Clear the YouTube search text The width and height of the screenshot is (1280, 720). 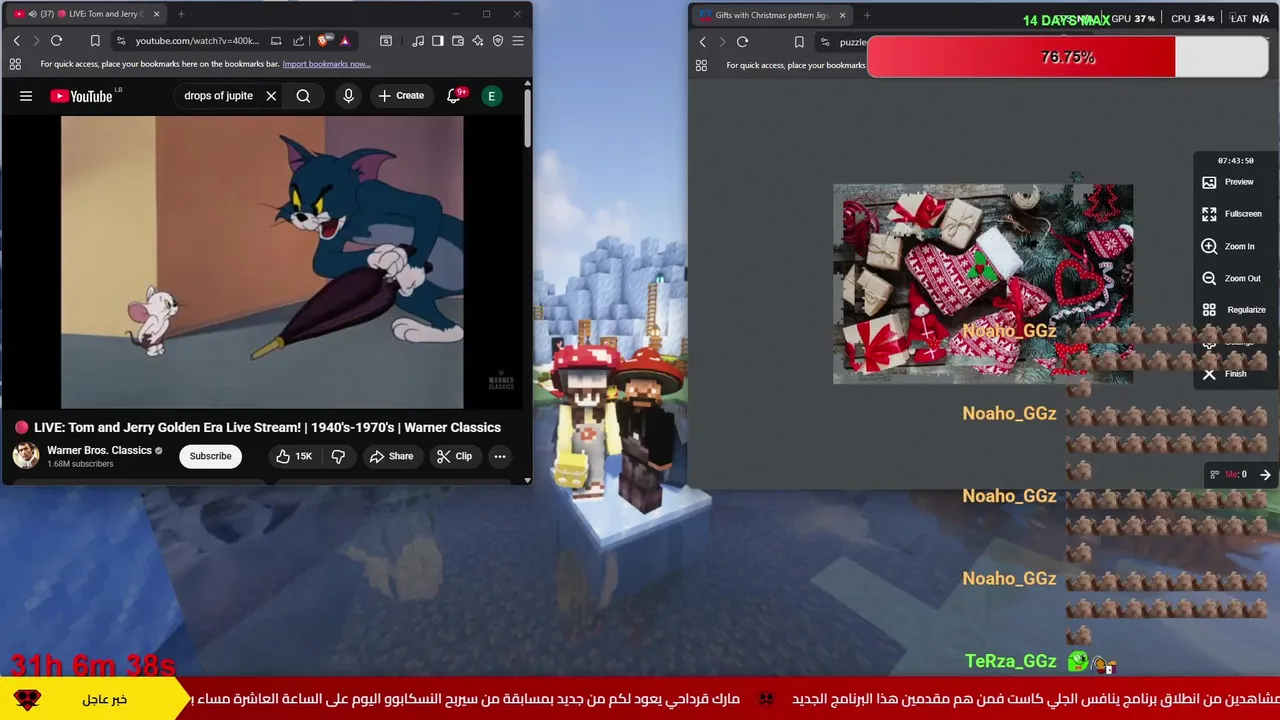271,96
